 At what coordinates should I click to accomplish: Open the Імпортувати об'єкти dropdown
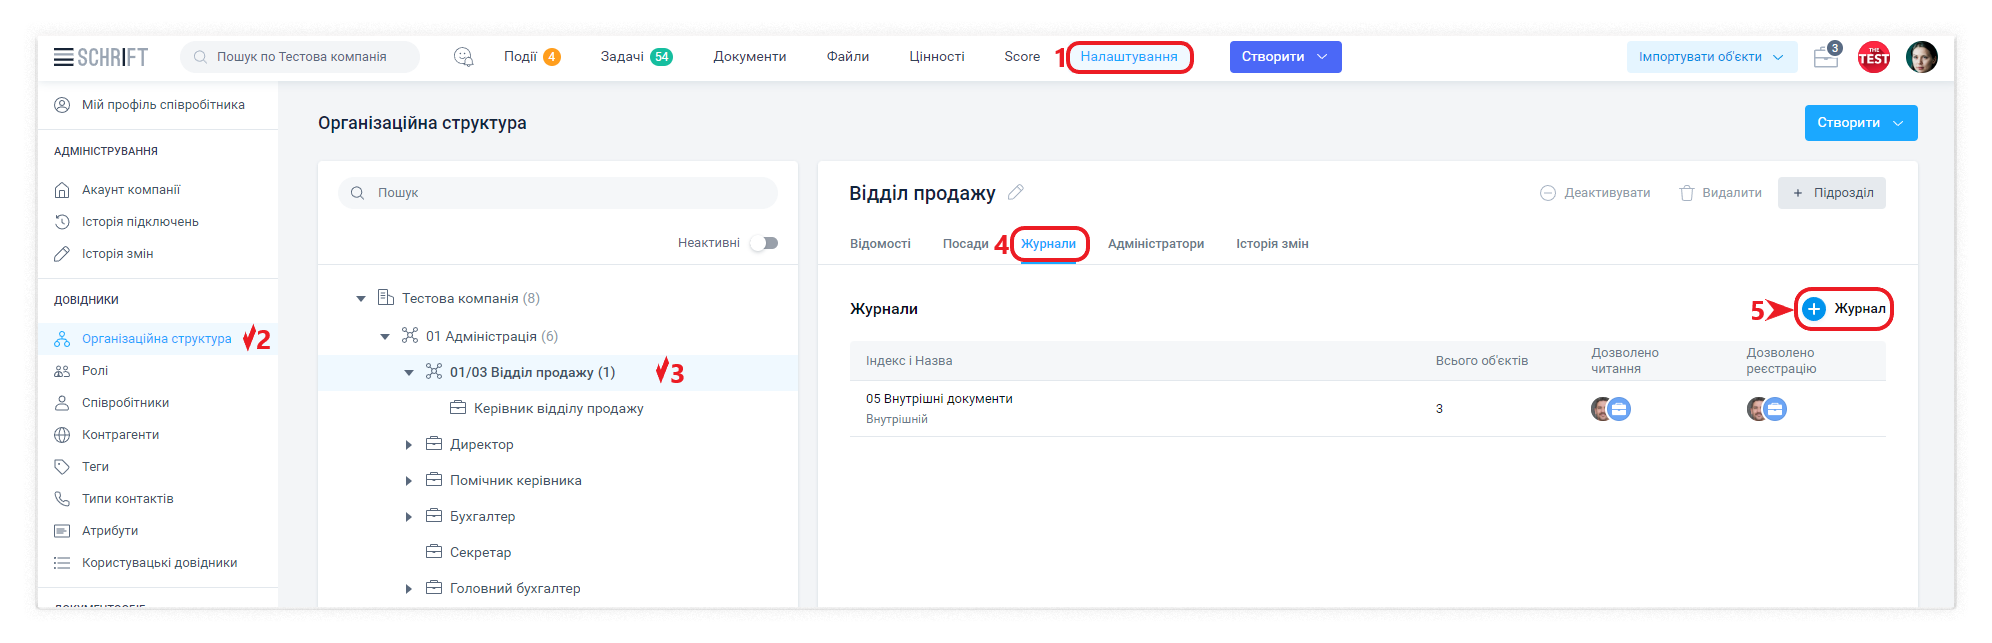(1711, 57)
